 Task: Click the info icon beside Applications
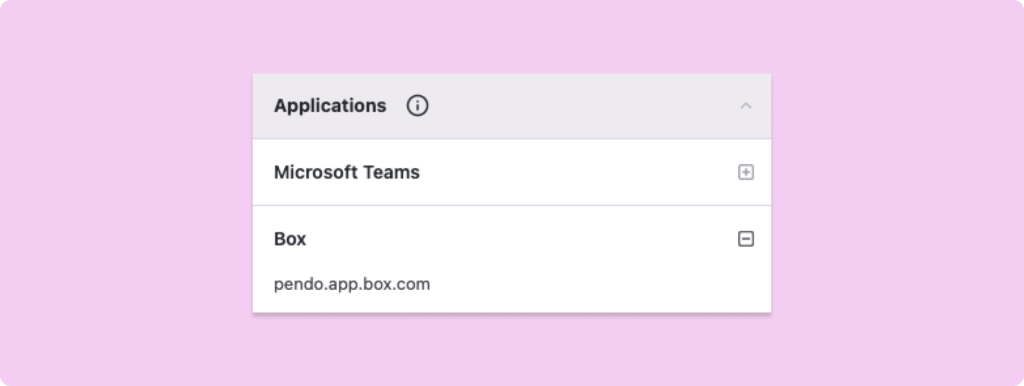point(417,106)
